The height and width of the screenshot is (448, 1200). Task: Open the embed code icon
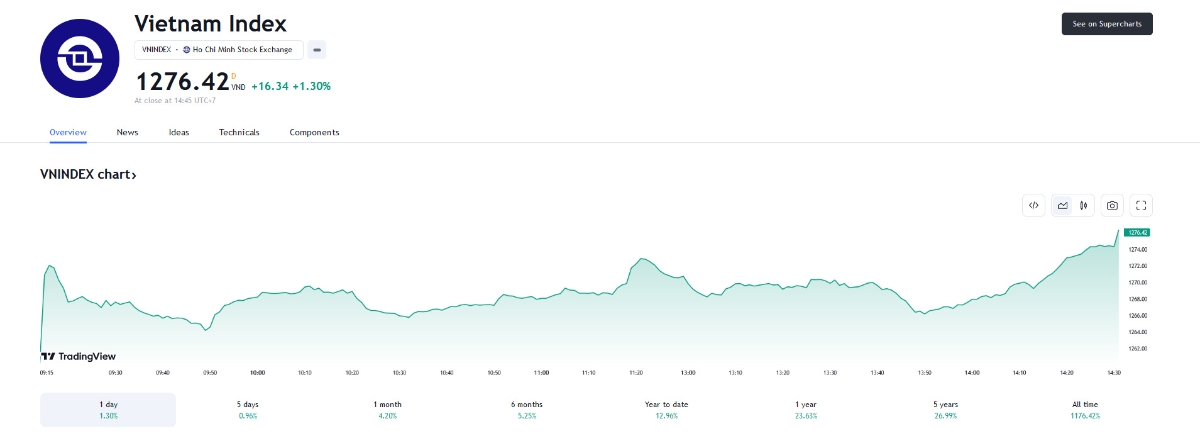[x=1034, y=205]
